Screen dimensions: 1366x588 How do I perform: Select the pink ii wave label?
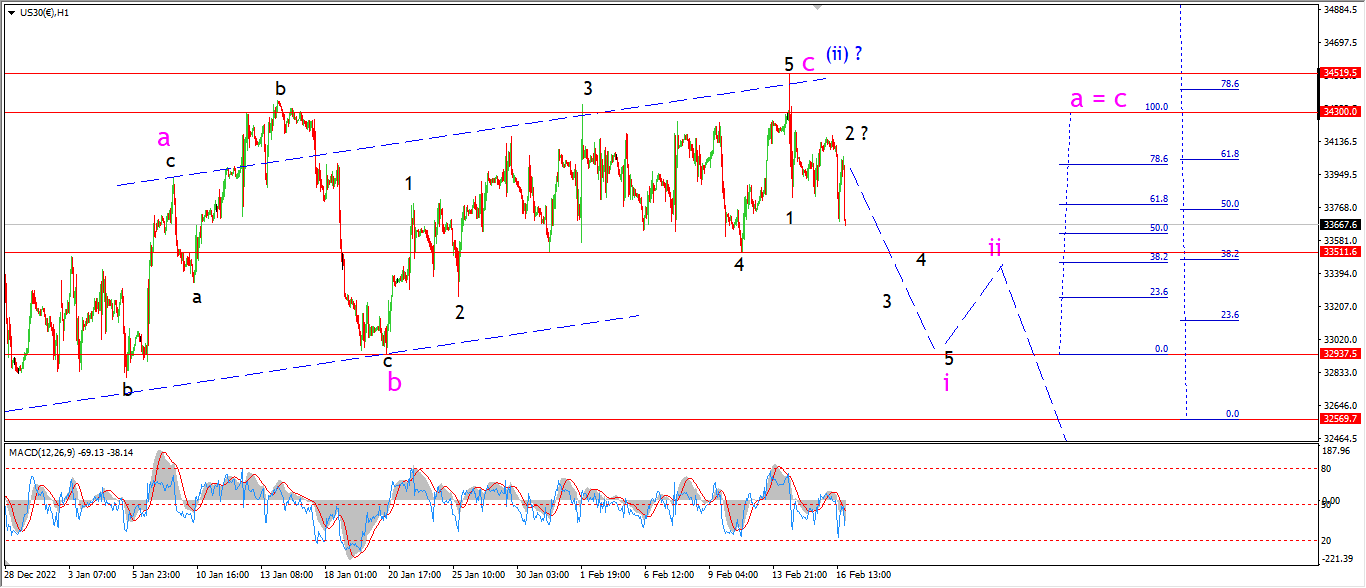995,246
